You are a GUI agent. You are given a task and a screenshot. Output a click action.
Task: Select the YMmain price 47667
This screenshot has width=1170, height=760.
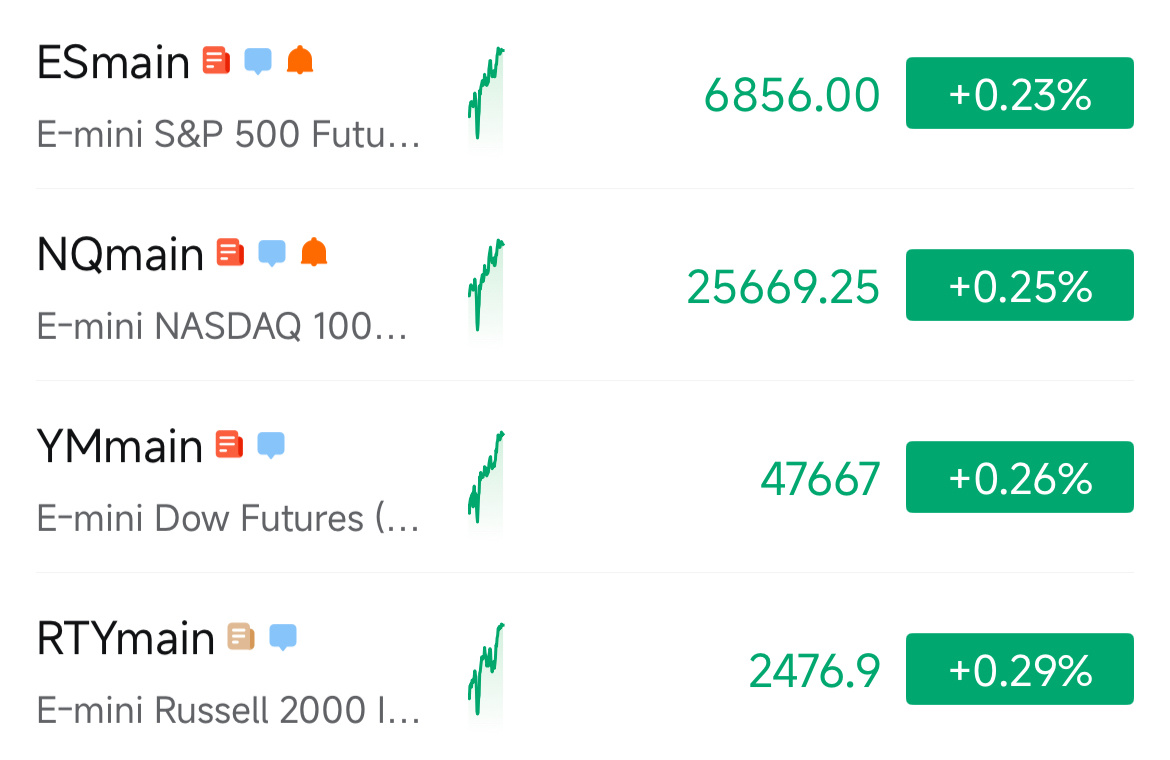[820, 479]
